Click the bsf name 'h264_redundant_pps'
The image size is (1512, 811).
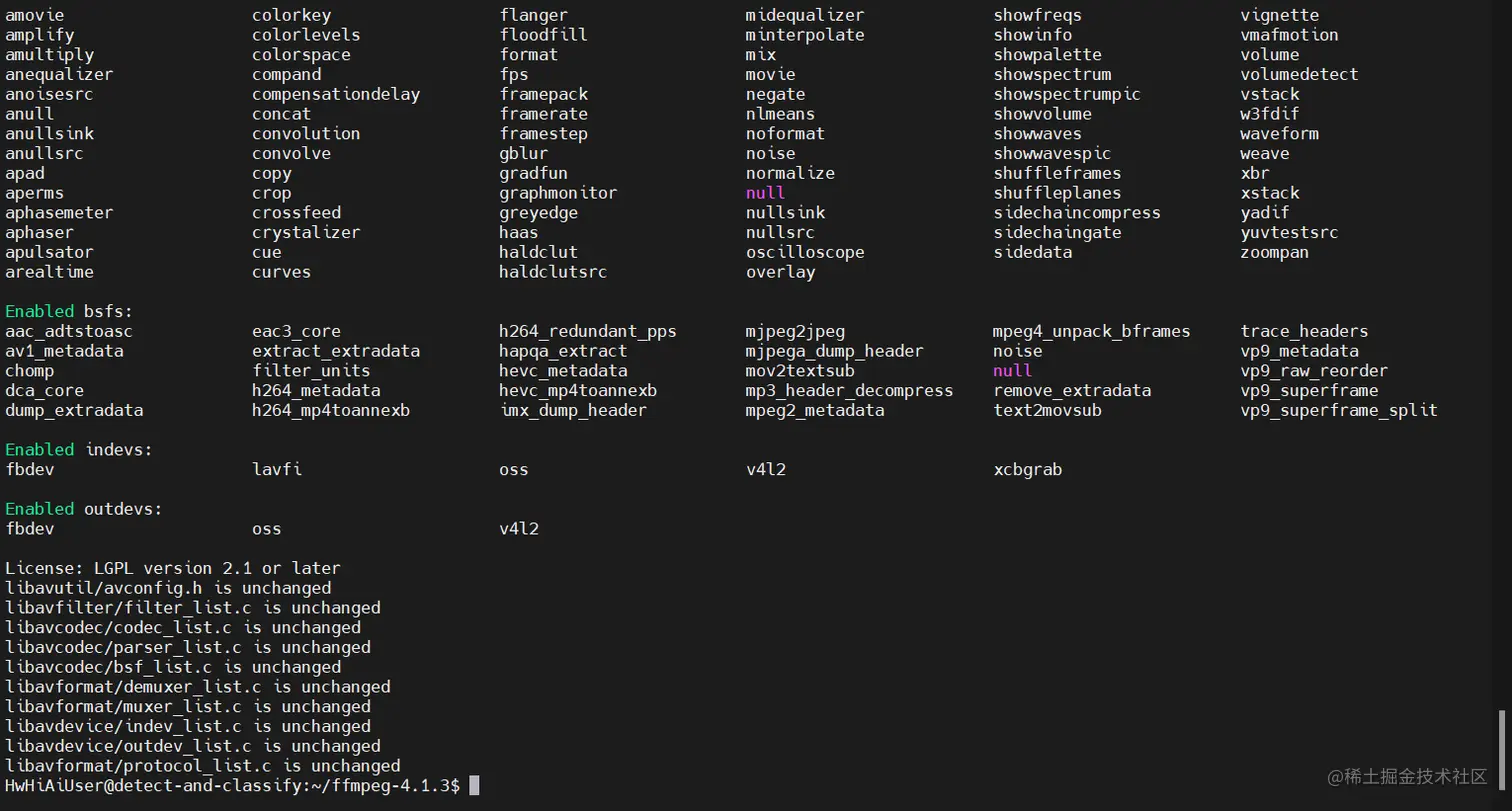pos(588,331)
